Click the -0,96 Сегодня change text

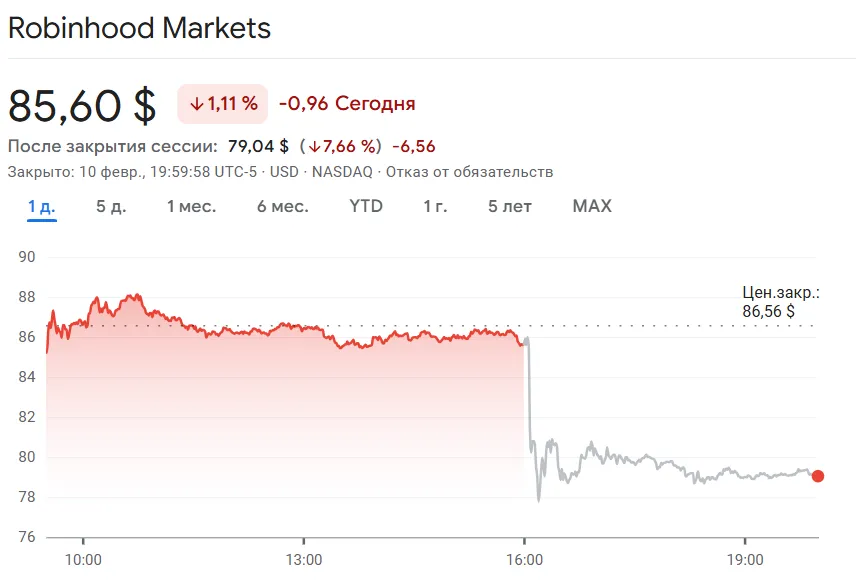click(x=347, y=104)
